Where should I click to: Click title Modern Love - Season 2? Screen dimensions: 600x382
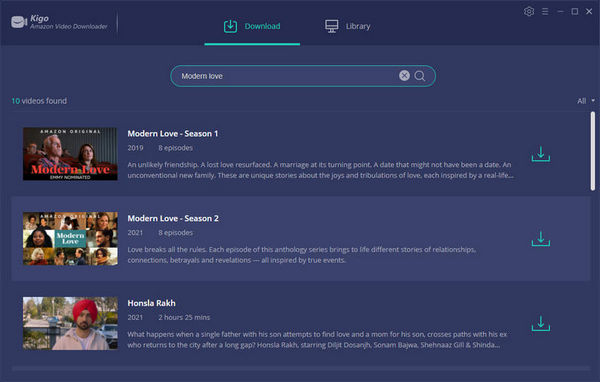(x=173, y=218)
